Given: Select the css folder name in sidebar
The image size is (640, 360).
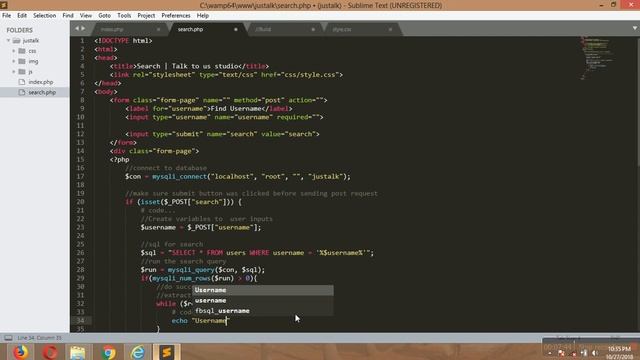Looking at the screenshot, I should [x=32, y=51].
